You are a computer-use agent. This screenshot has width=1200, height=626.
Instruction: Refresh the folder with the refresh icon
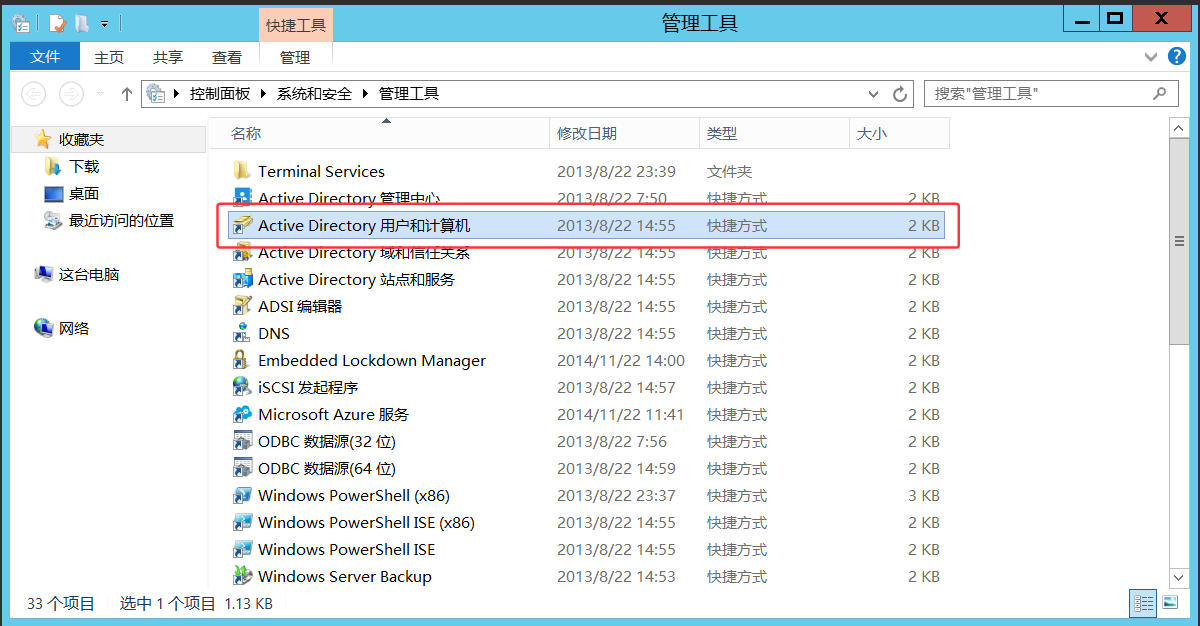pos(900,94)
